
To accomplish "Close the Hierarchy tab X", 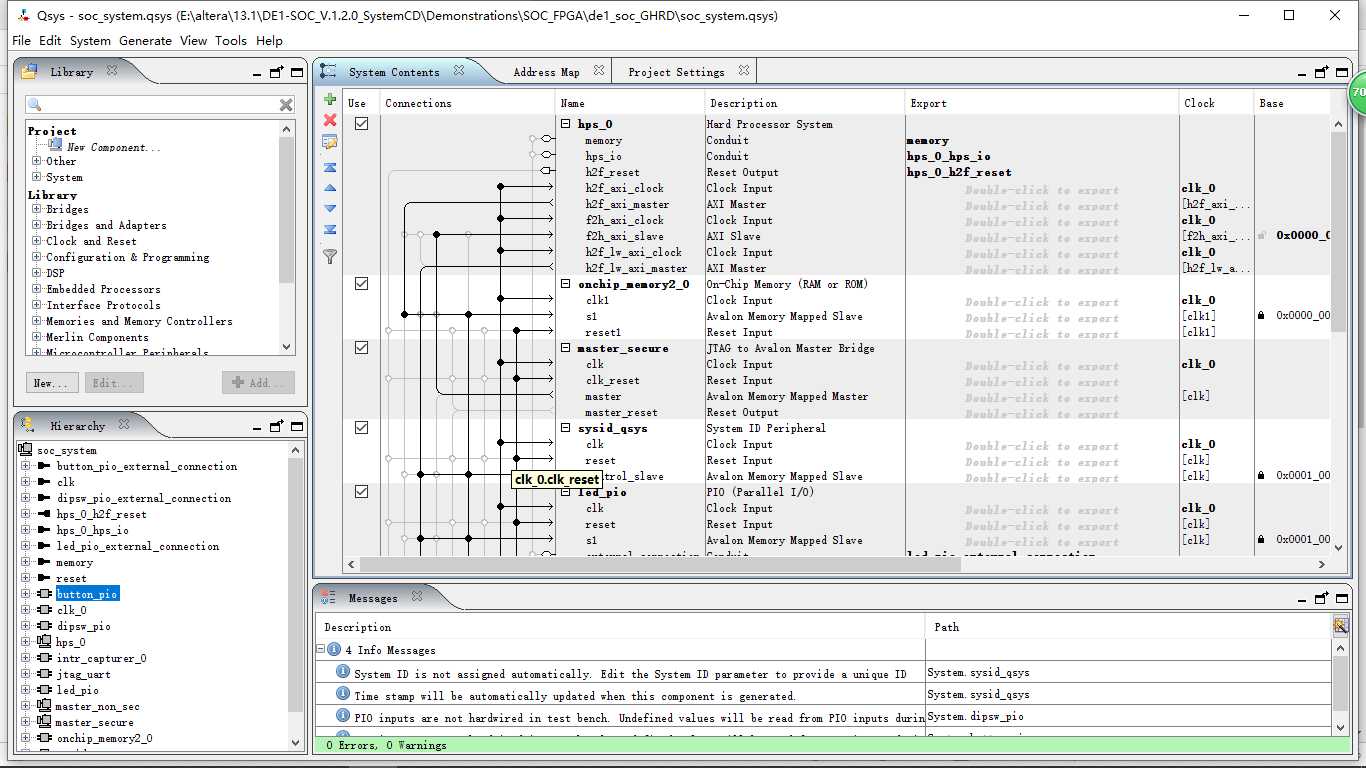I will [125, 425].
